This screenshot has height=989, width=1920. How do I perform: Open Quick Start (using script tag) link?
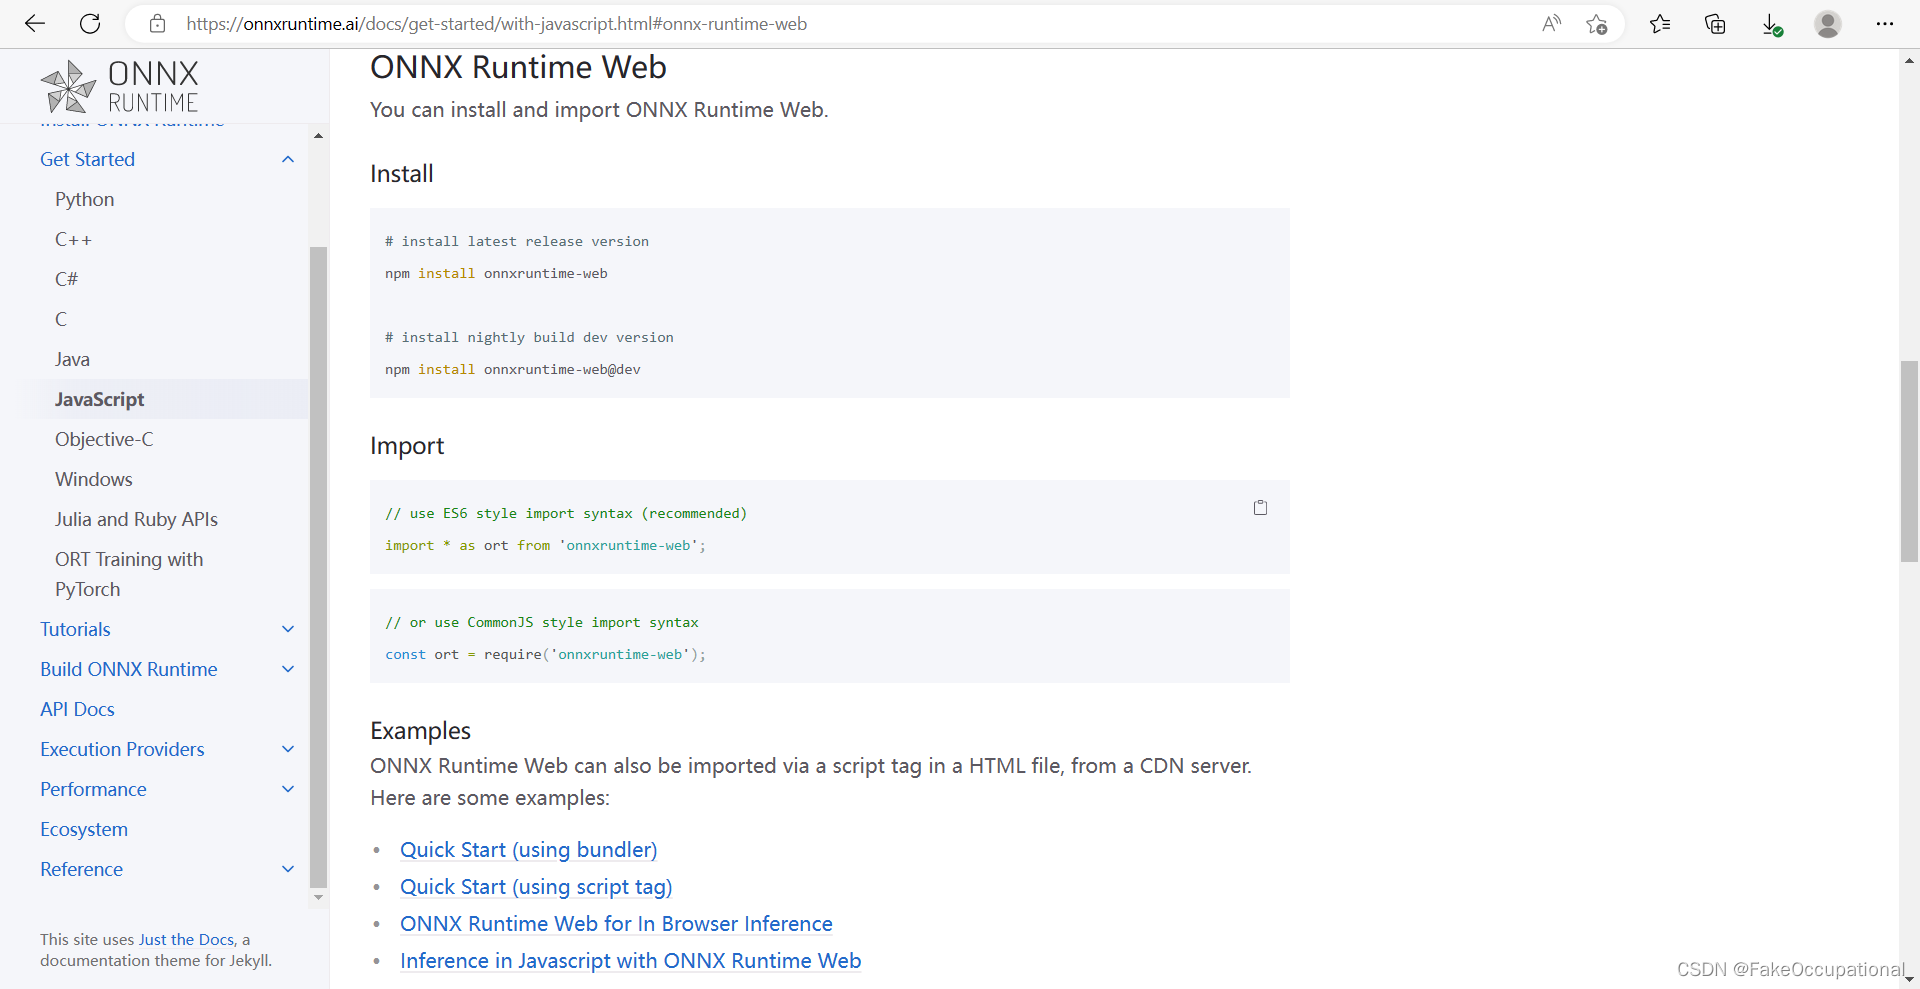536,886
